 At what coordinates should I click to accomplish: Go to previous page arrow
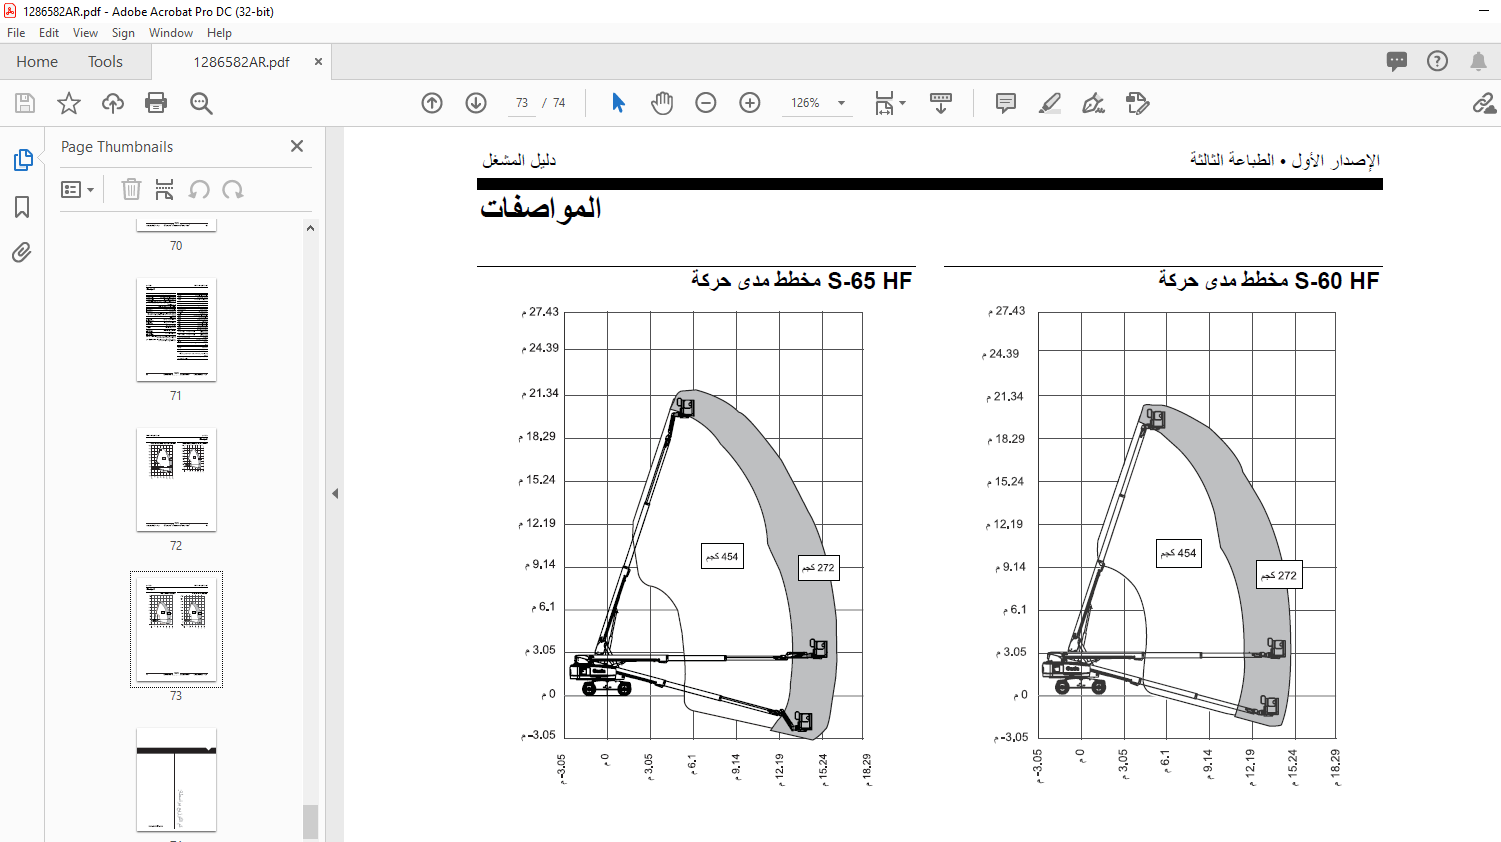(x=432, y=103)
